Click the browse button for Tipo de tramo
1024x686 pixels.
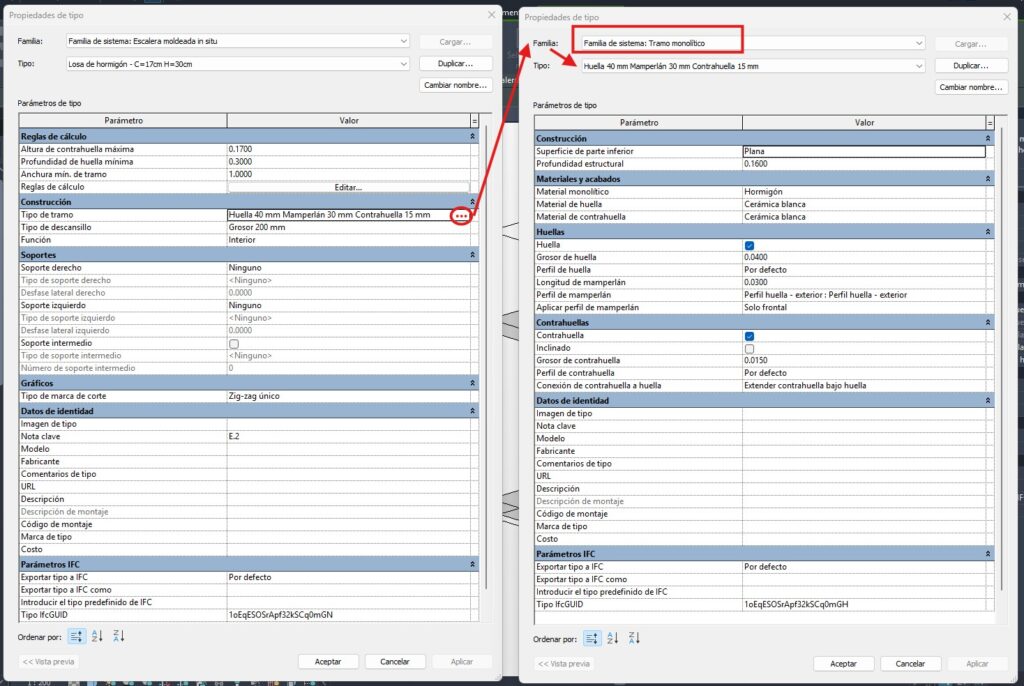point(460,215)
